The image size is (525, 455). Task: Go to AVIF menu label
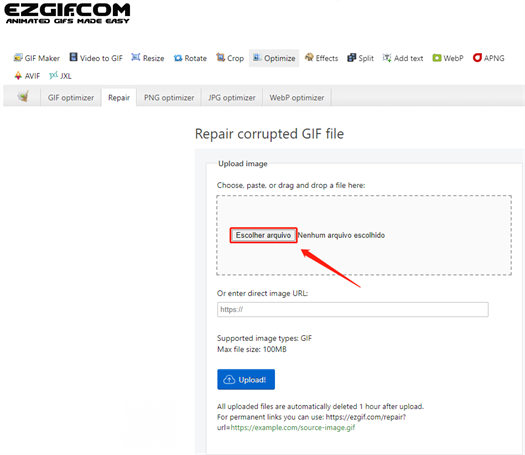tap(32, 76)
